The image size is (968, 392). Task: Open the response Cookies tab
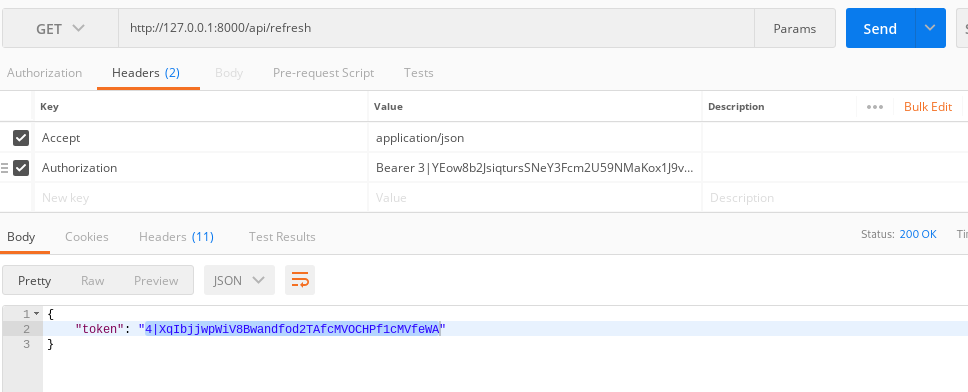(87, 237)
